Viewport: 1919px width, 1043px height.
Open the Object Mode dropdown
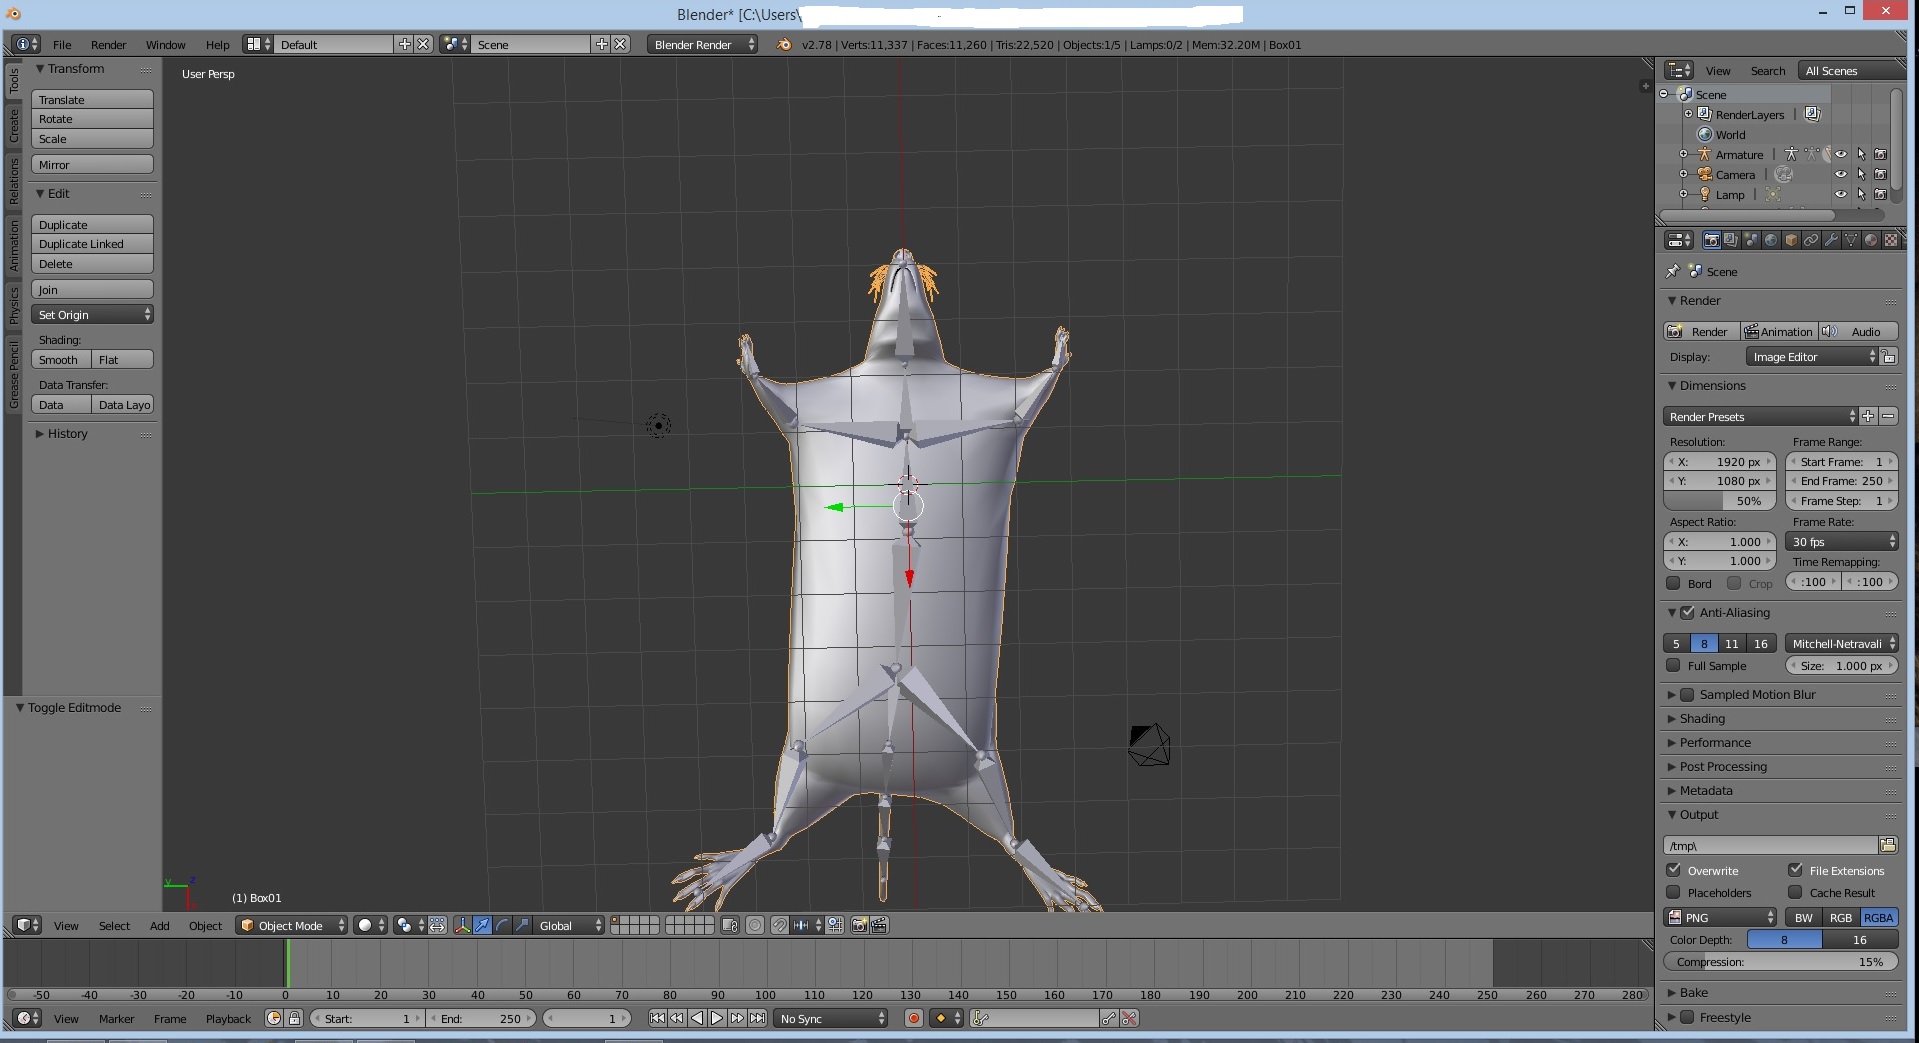click(291, 925)
